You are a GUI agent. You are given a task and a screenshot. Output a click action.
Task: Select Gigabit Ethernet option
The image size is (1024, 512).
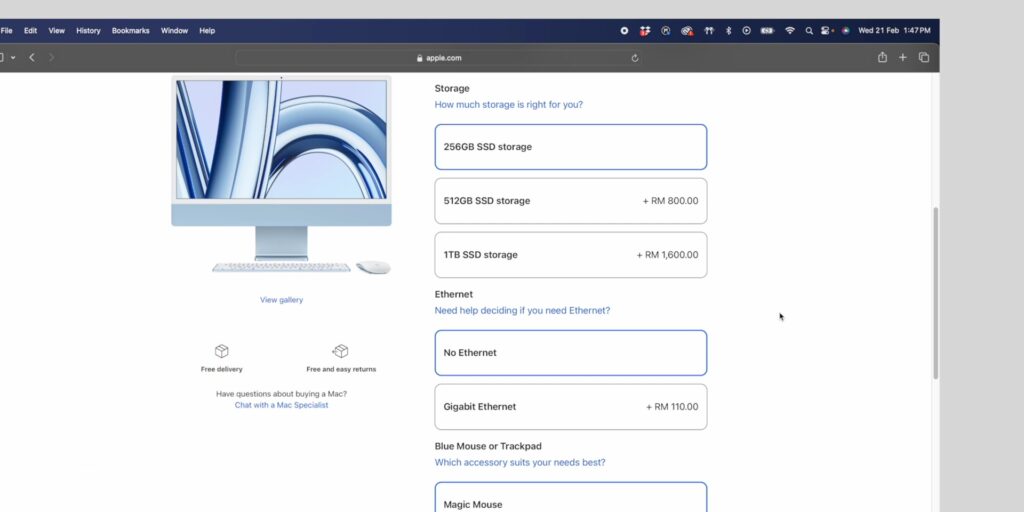(571, 407)
